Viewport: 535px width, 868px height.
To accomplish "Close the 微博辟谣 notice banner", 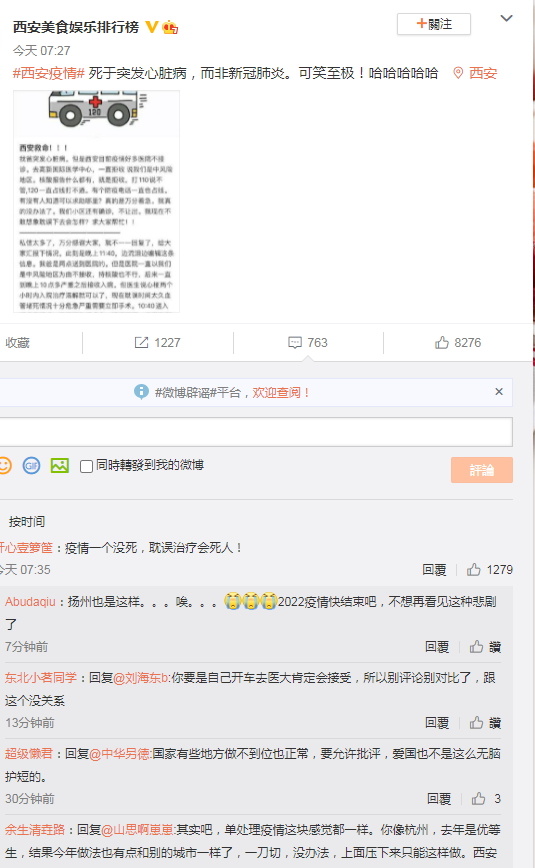I will tap(499, 392).
